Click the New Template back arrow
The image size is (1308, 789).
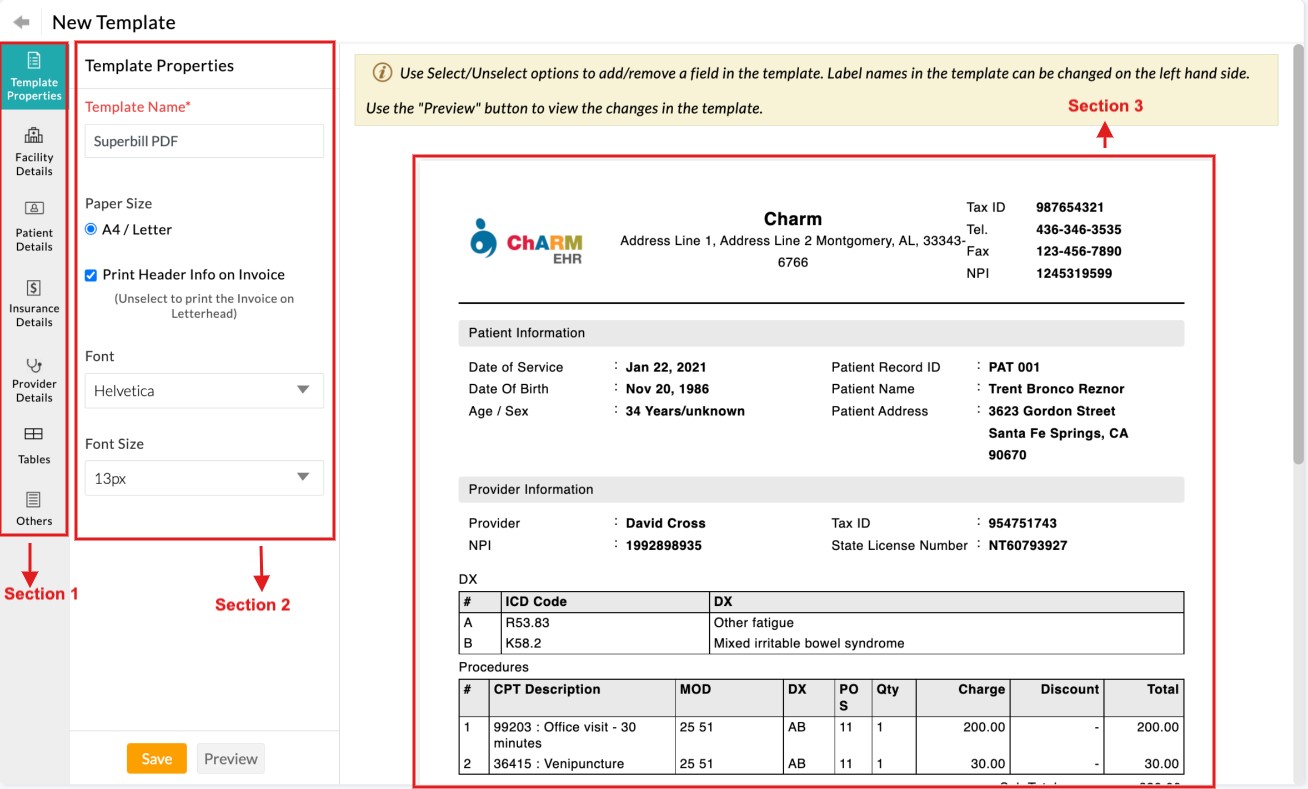22,20
